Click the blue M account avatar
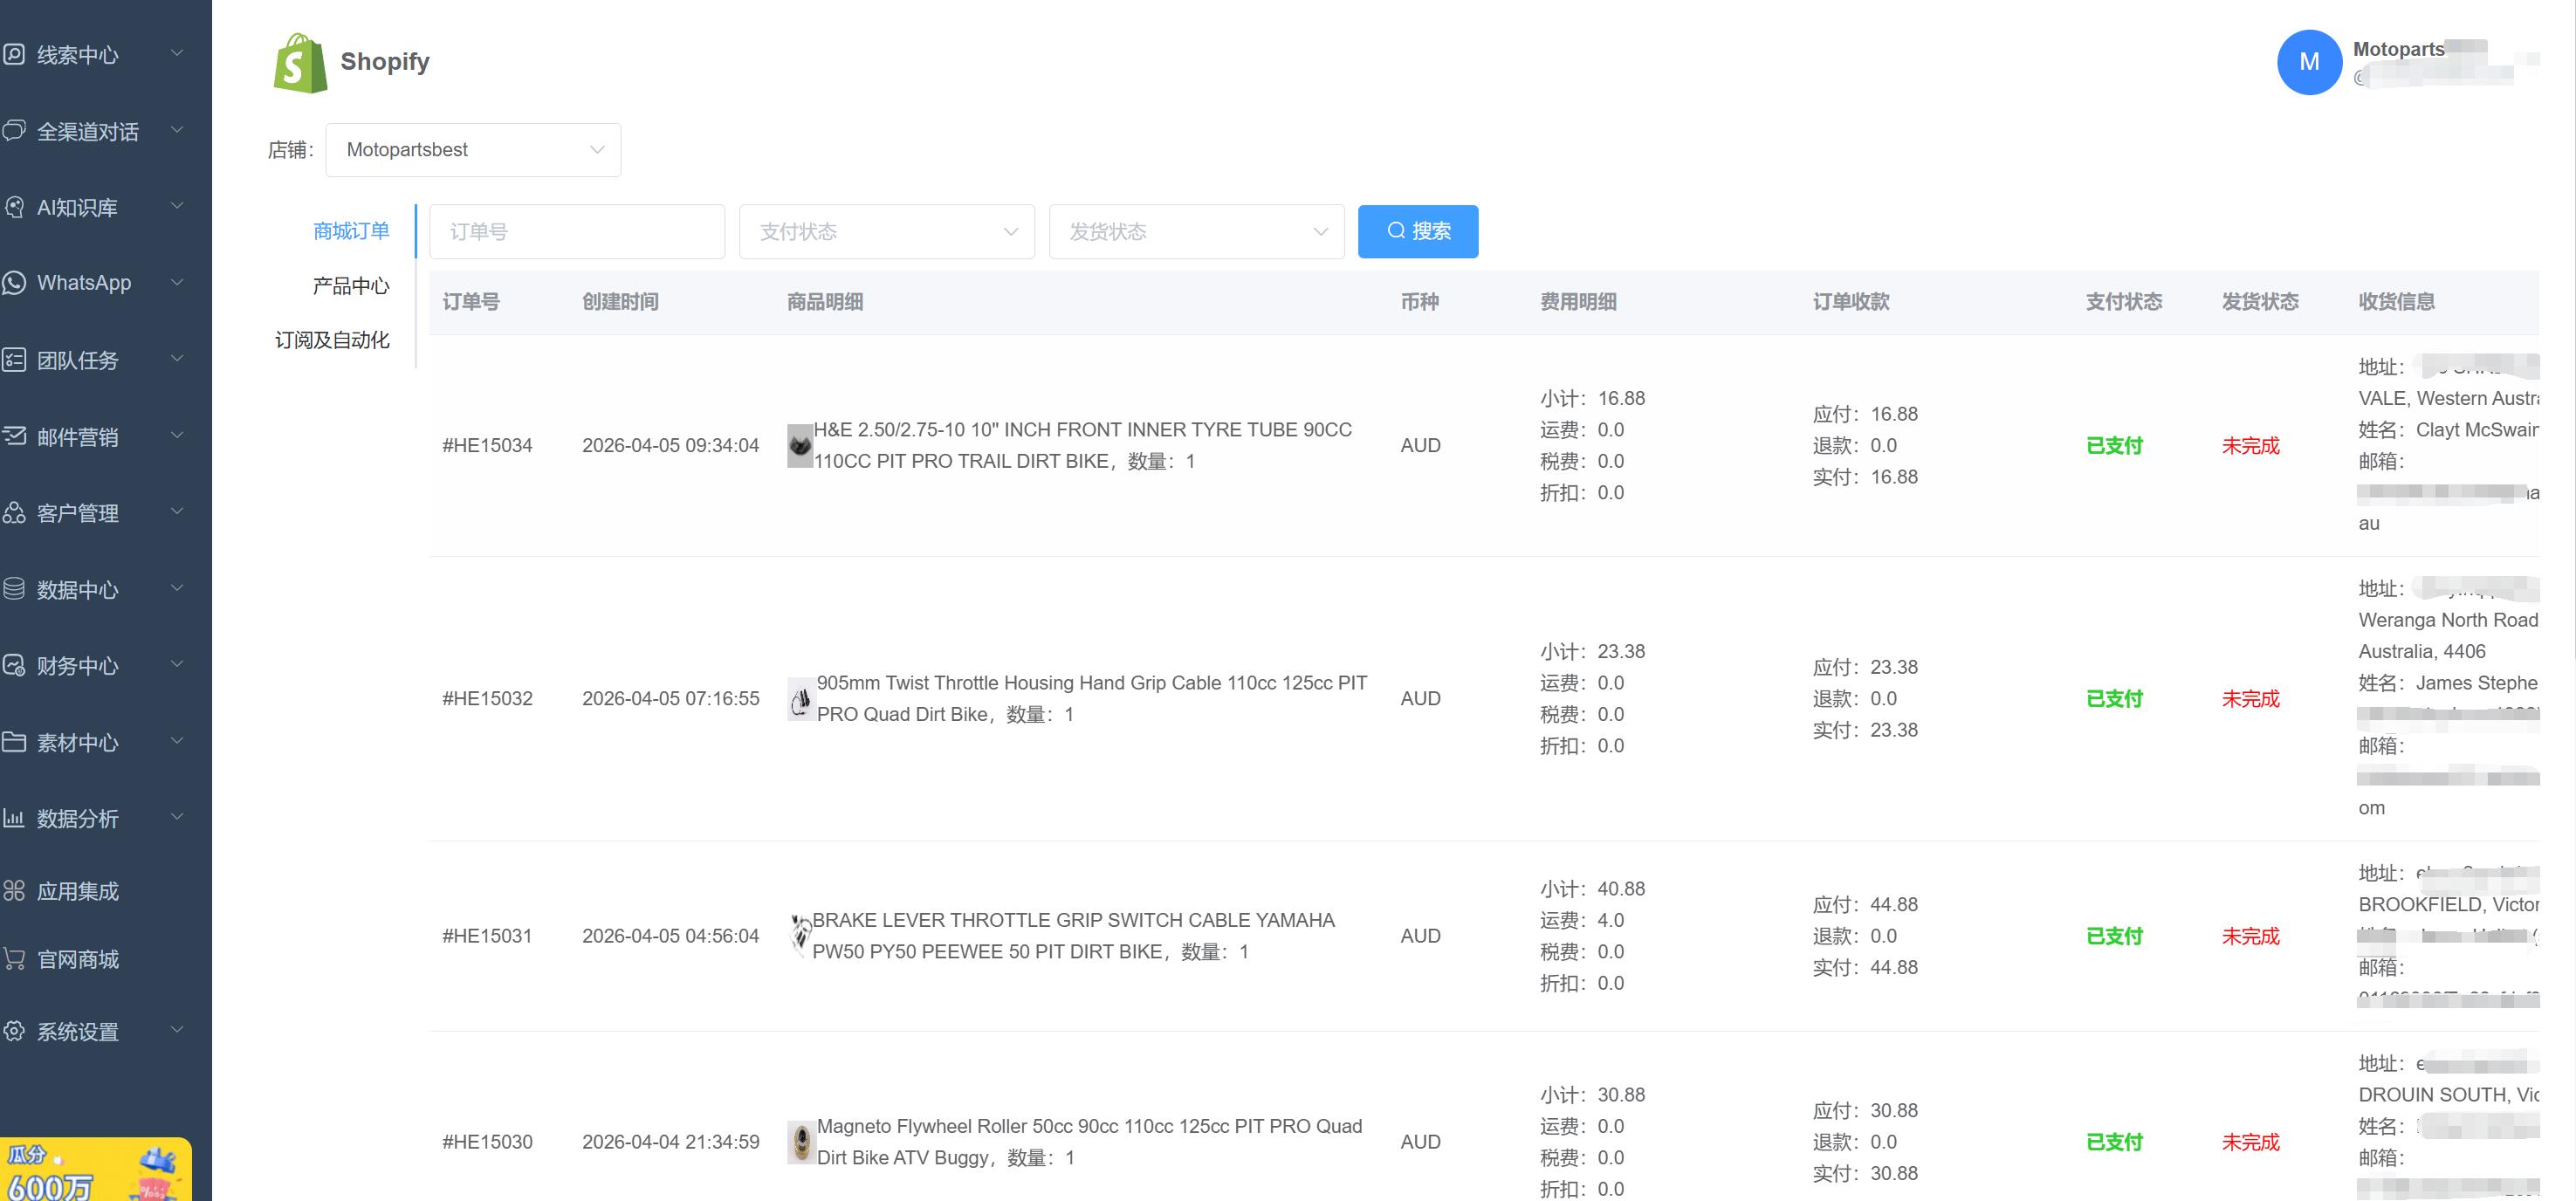Screen dimensions: 2576x1201 2308,62
